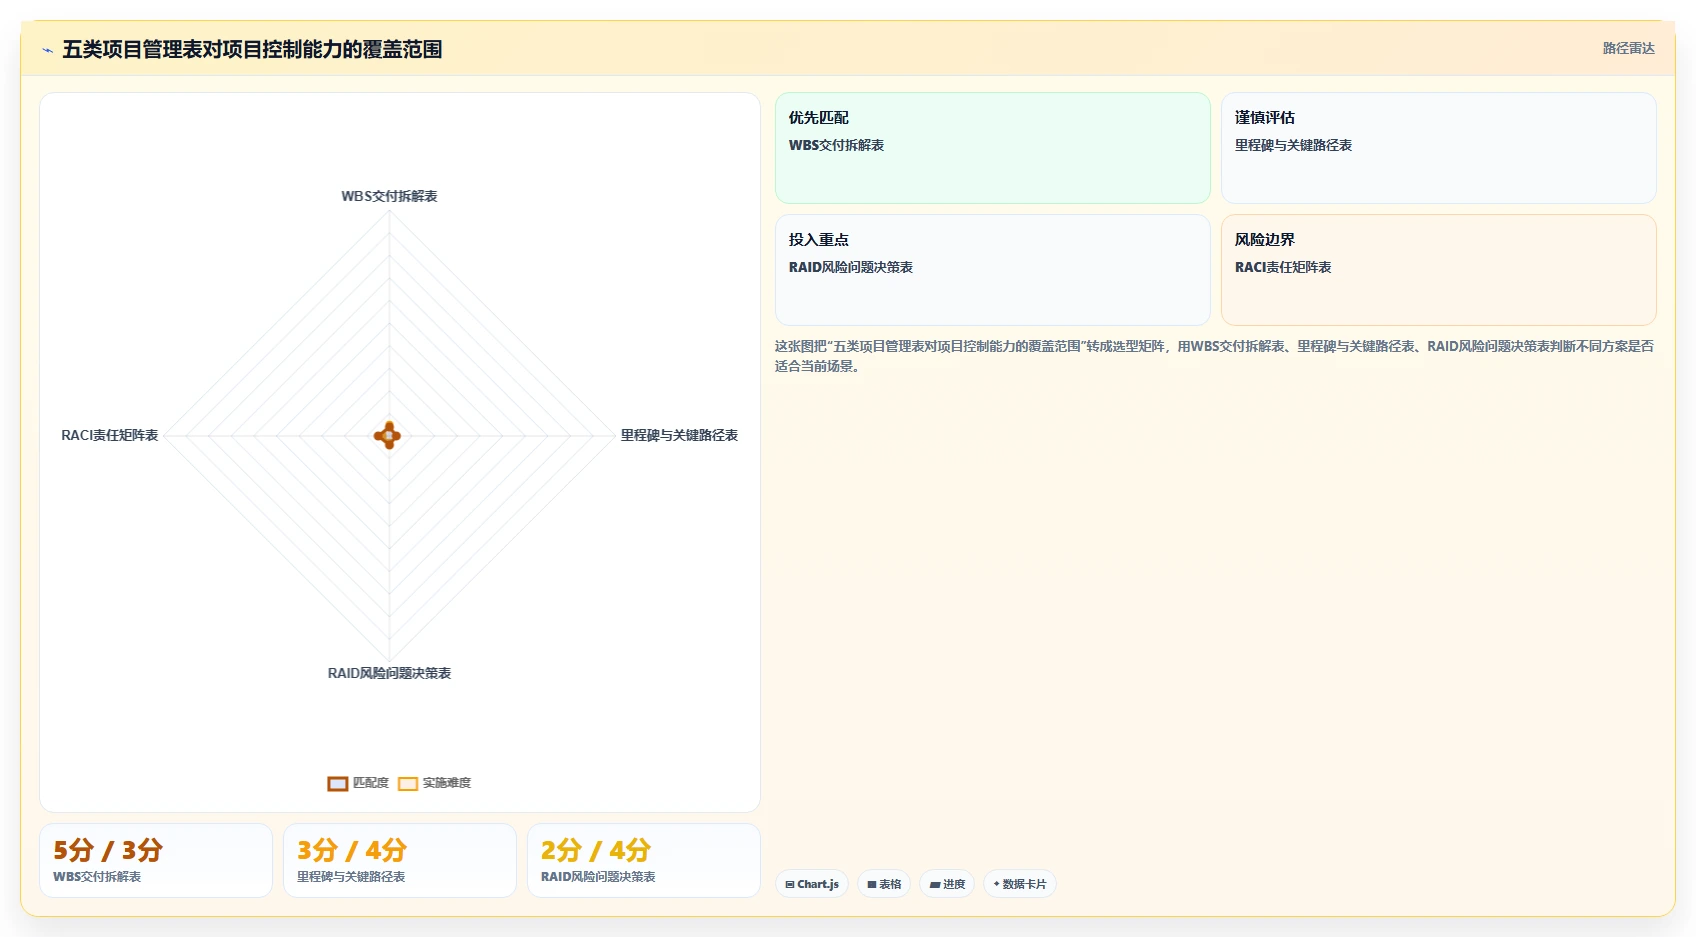The height and width of the screenshot is (937, 1696).
Task: Open the 优先匹配 card
Action: (x=993, y=148)
